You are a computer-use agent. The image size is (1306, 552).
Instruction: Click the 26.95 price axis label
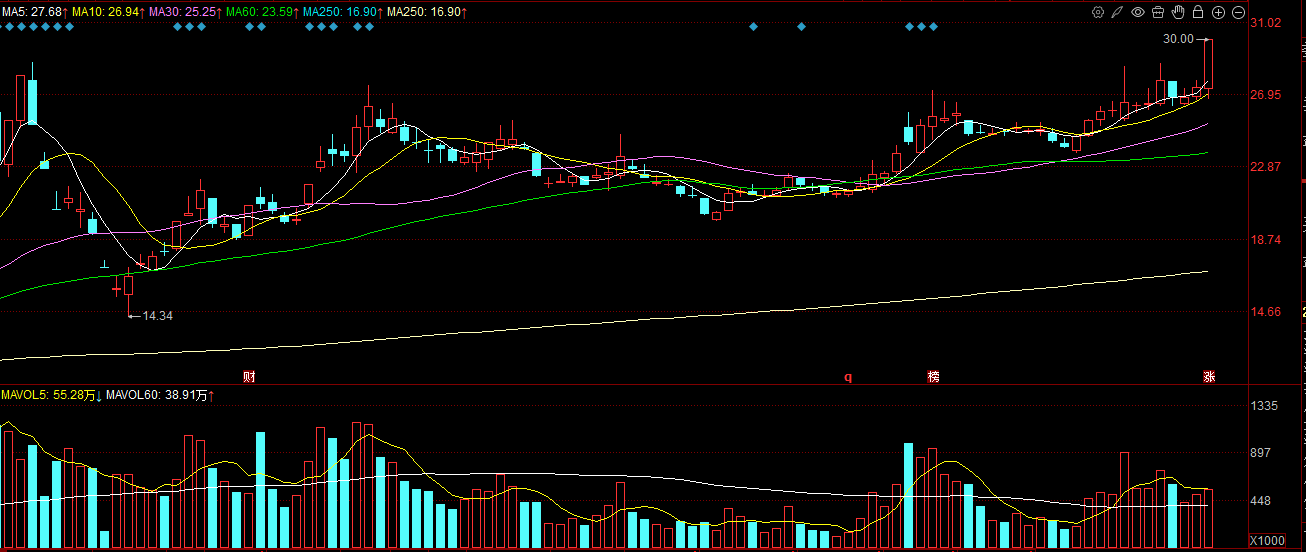[x=1267, y=95]
